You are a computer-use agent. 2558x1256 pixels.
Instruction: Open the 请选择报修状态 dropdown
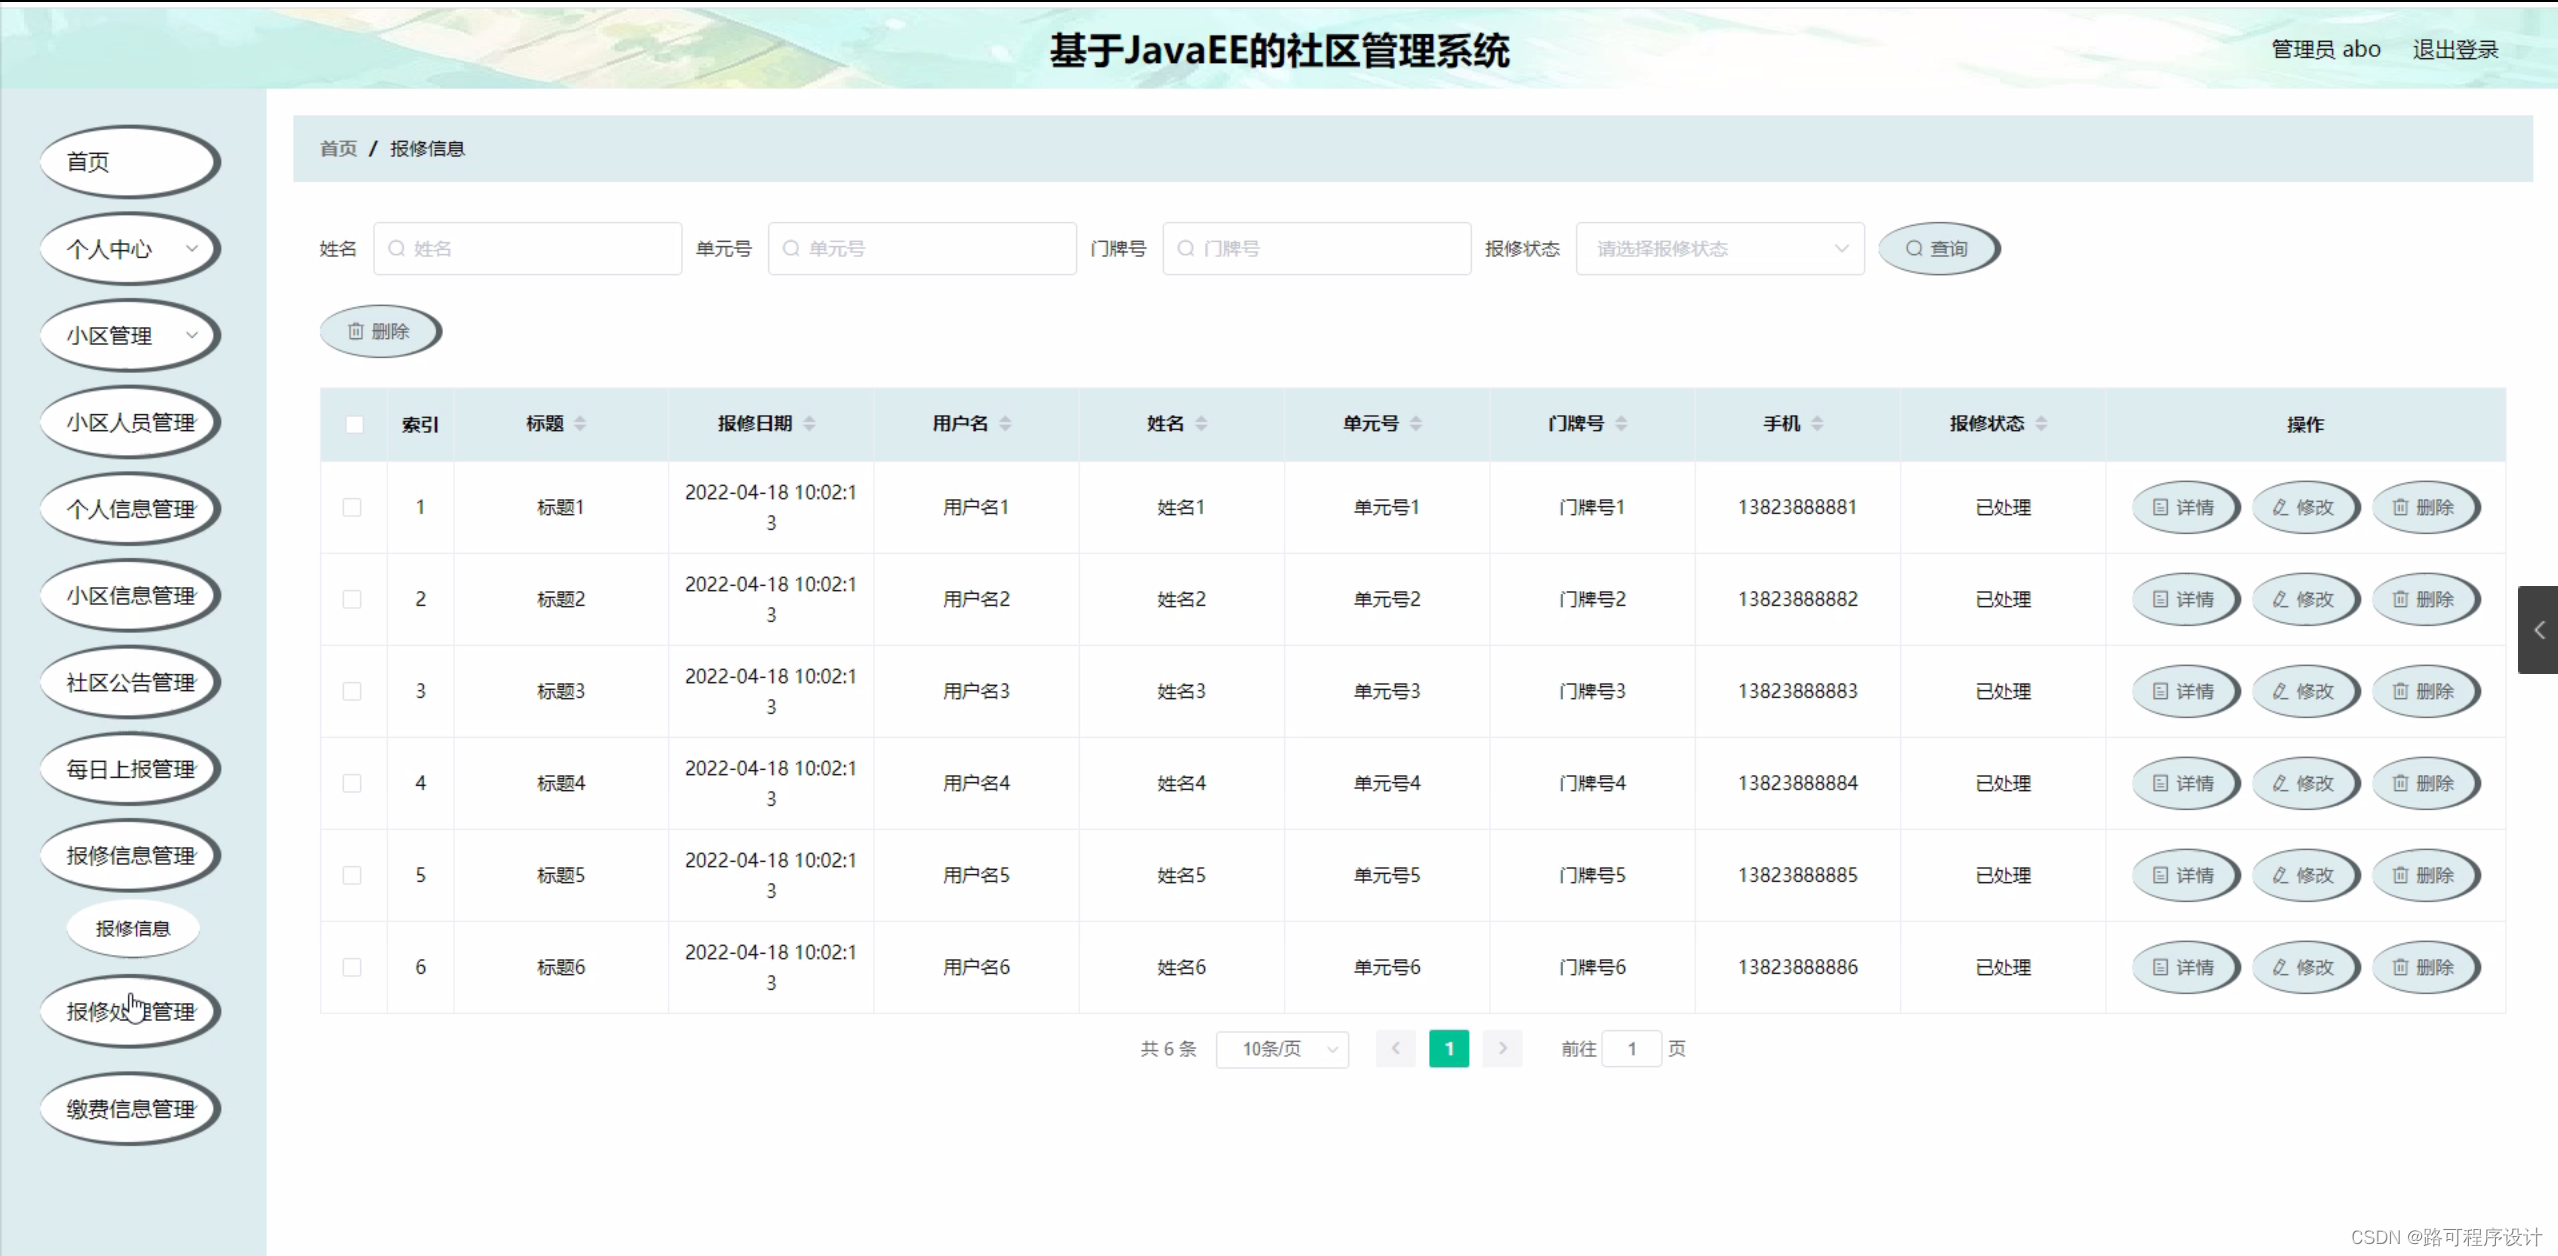click(1719, 249)
